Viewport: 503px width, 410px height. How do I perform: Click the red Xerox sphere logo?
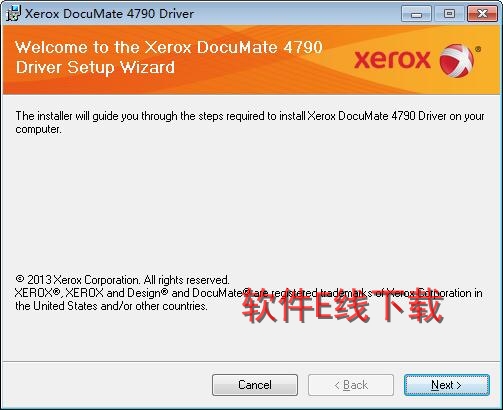click(x=456, y=61)
